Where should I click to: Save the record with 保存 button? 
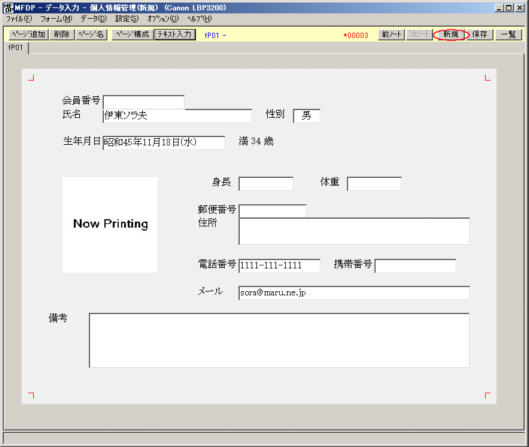pos(479,34)
